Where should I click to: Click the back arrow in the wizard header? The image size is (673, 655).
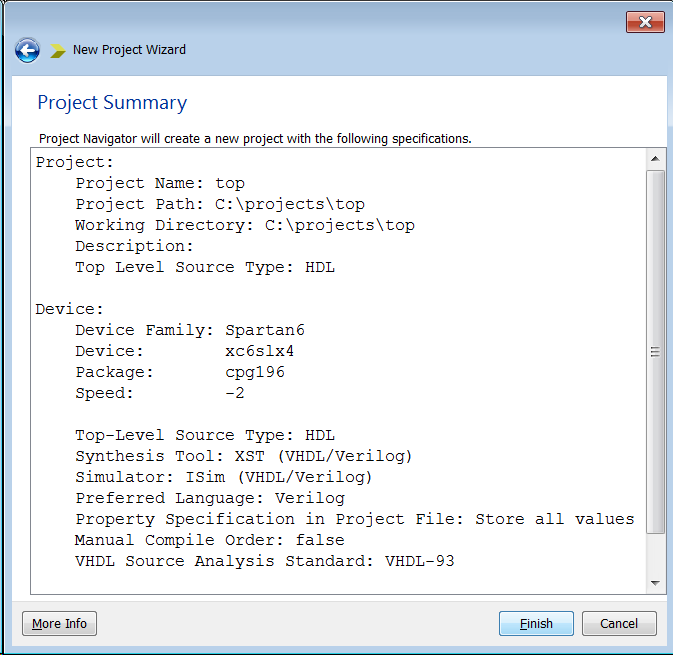(27, 50)
